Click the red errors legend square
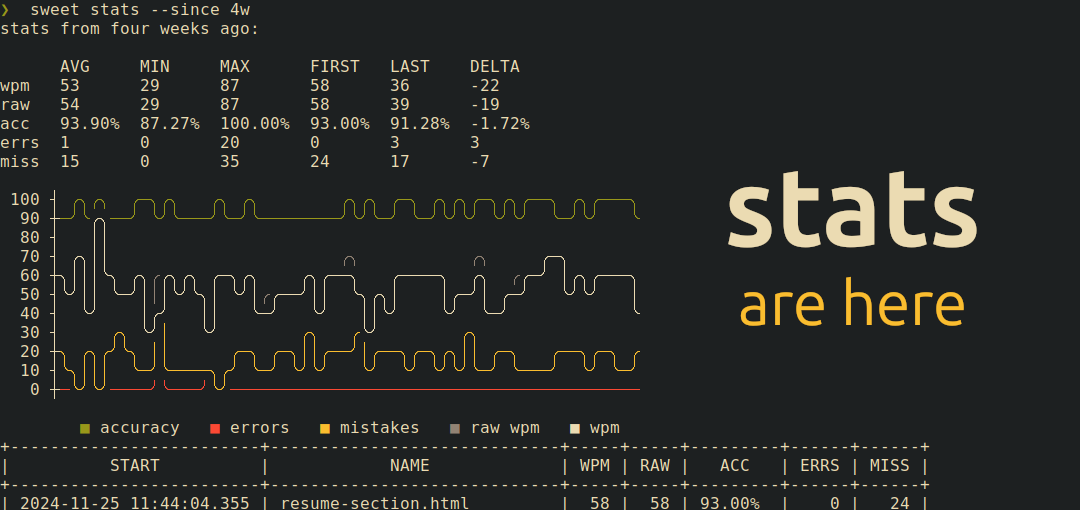 [215, 429]
